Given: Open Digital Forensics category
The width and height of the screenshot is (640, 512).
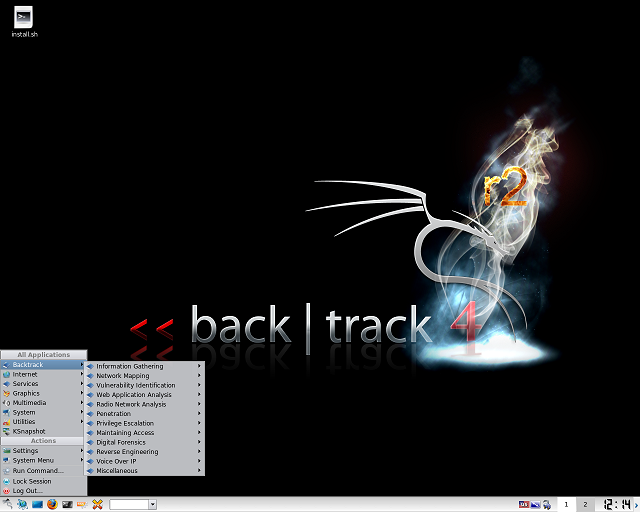Looking at the screenshot, I should pos(144,442).
